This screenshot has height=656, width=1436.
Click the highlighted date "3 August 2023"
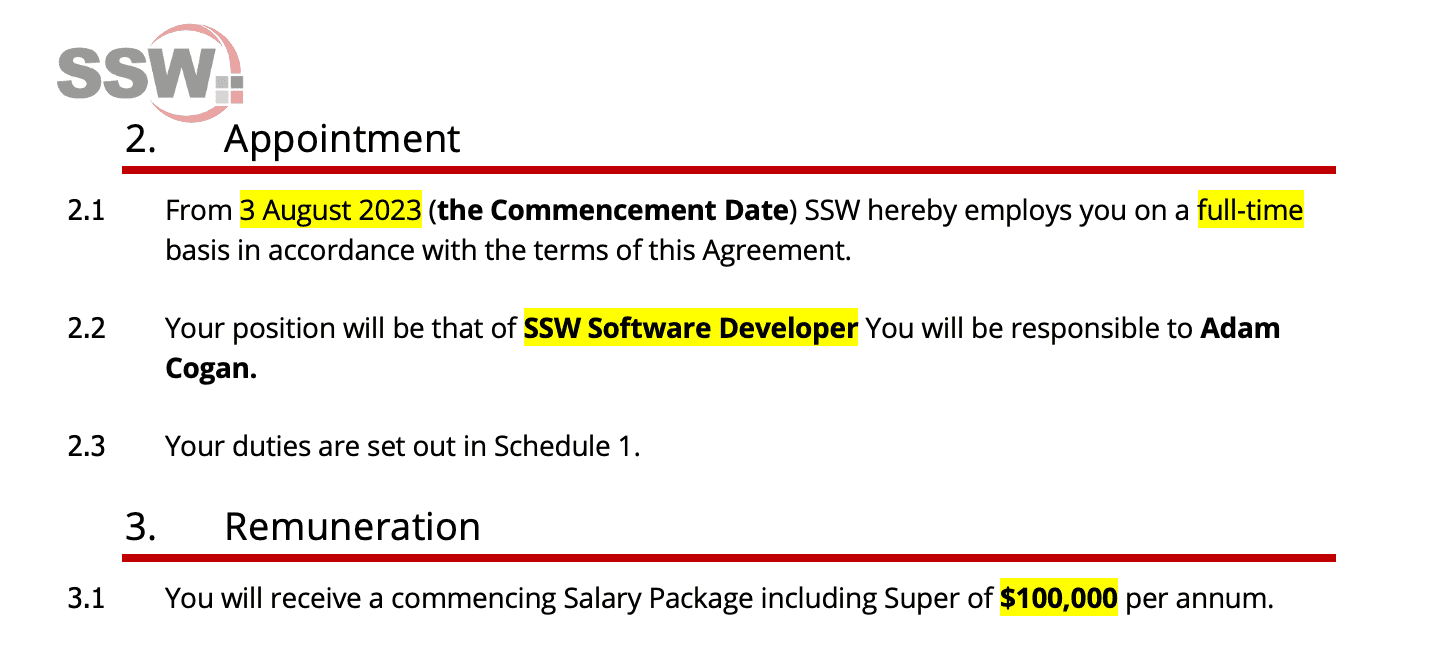click(x=330, y=211)
